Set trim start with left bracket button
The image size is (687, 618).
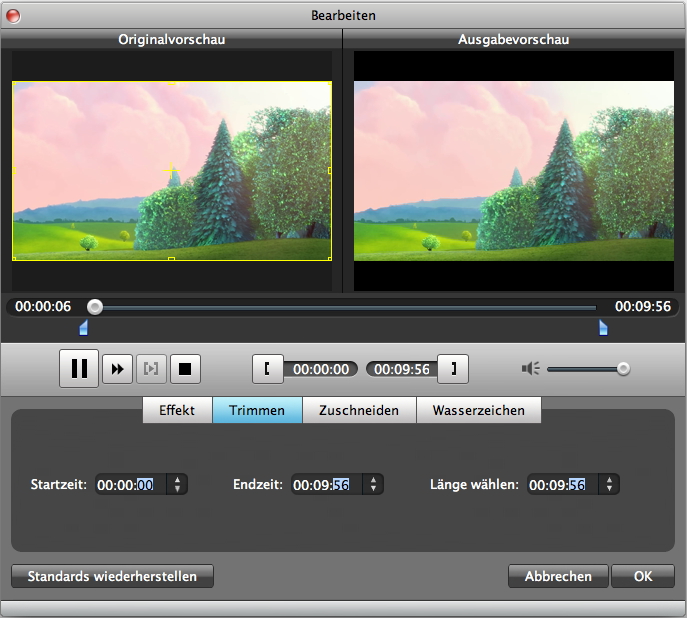point(268,369)
